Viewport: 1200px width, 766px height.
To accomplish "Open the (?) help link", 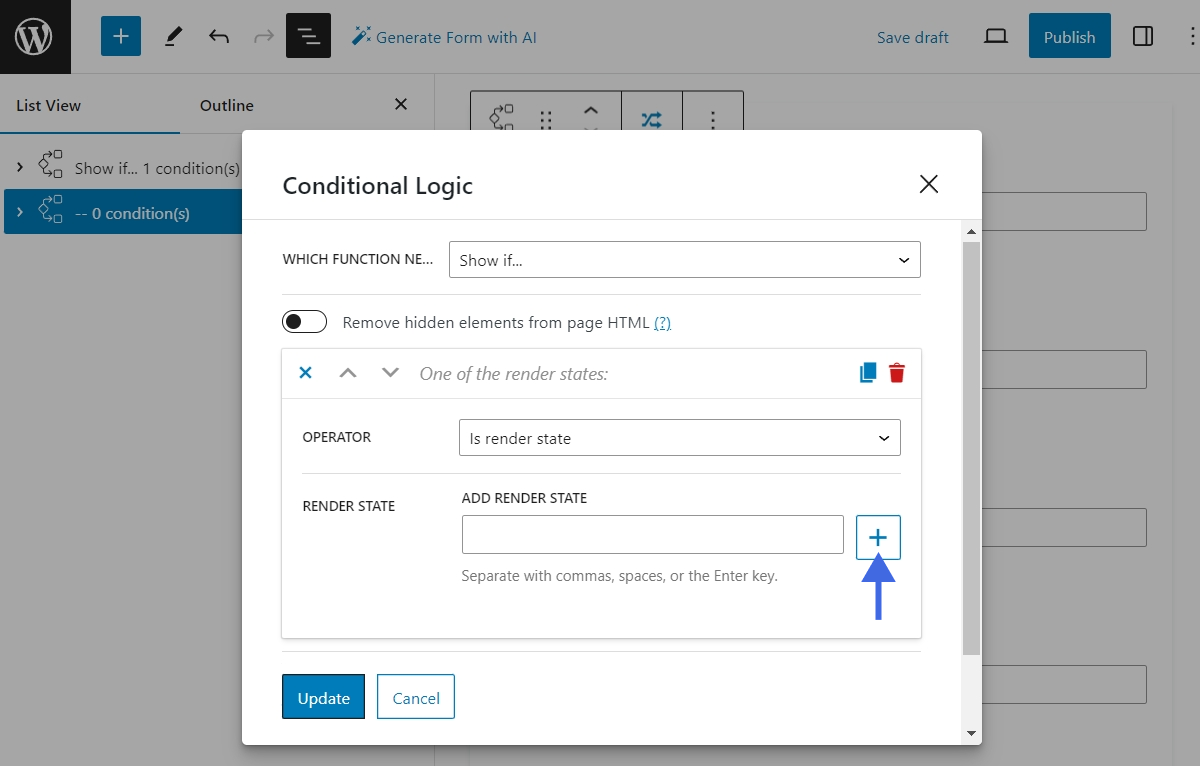I will click(x=662, y=323).
